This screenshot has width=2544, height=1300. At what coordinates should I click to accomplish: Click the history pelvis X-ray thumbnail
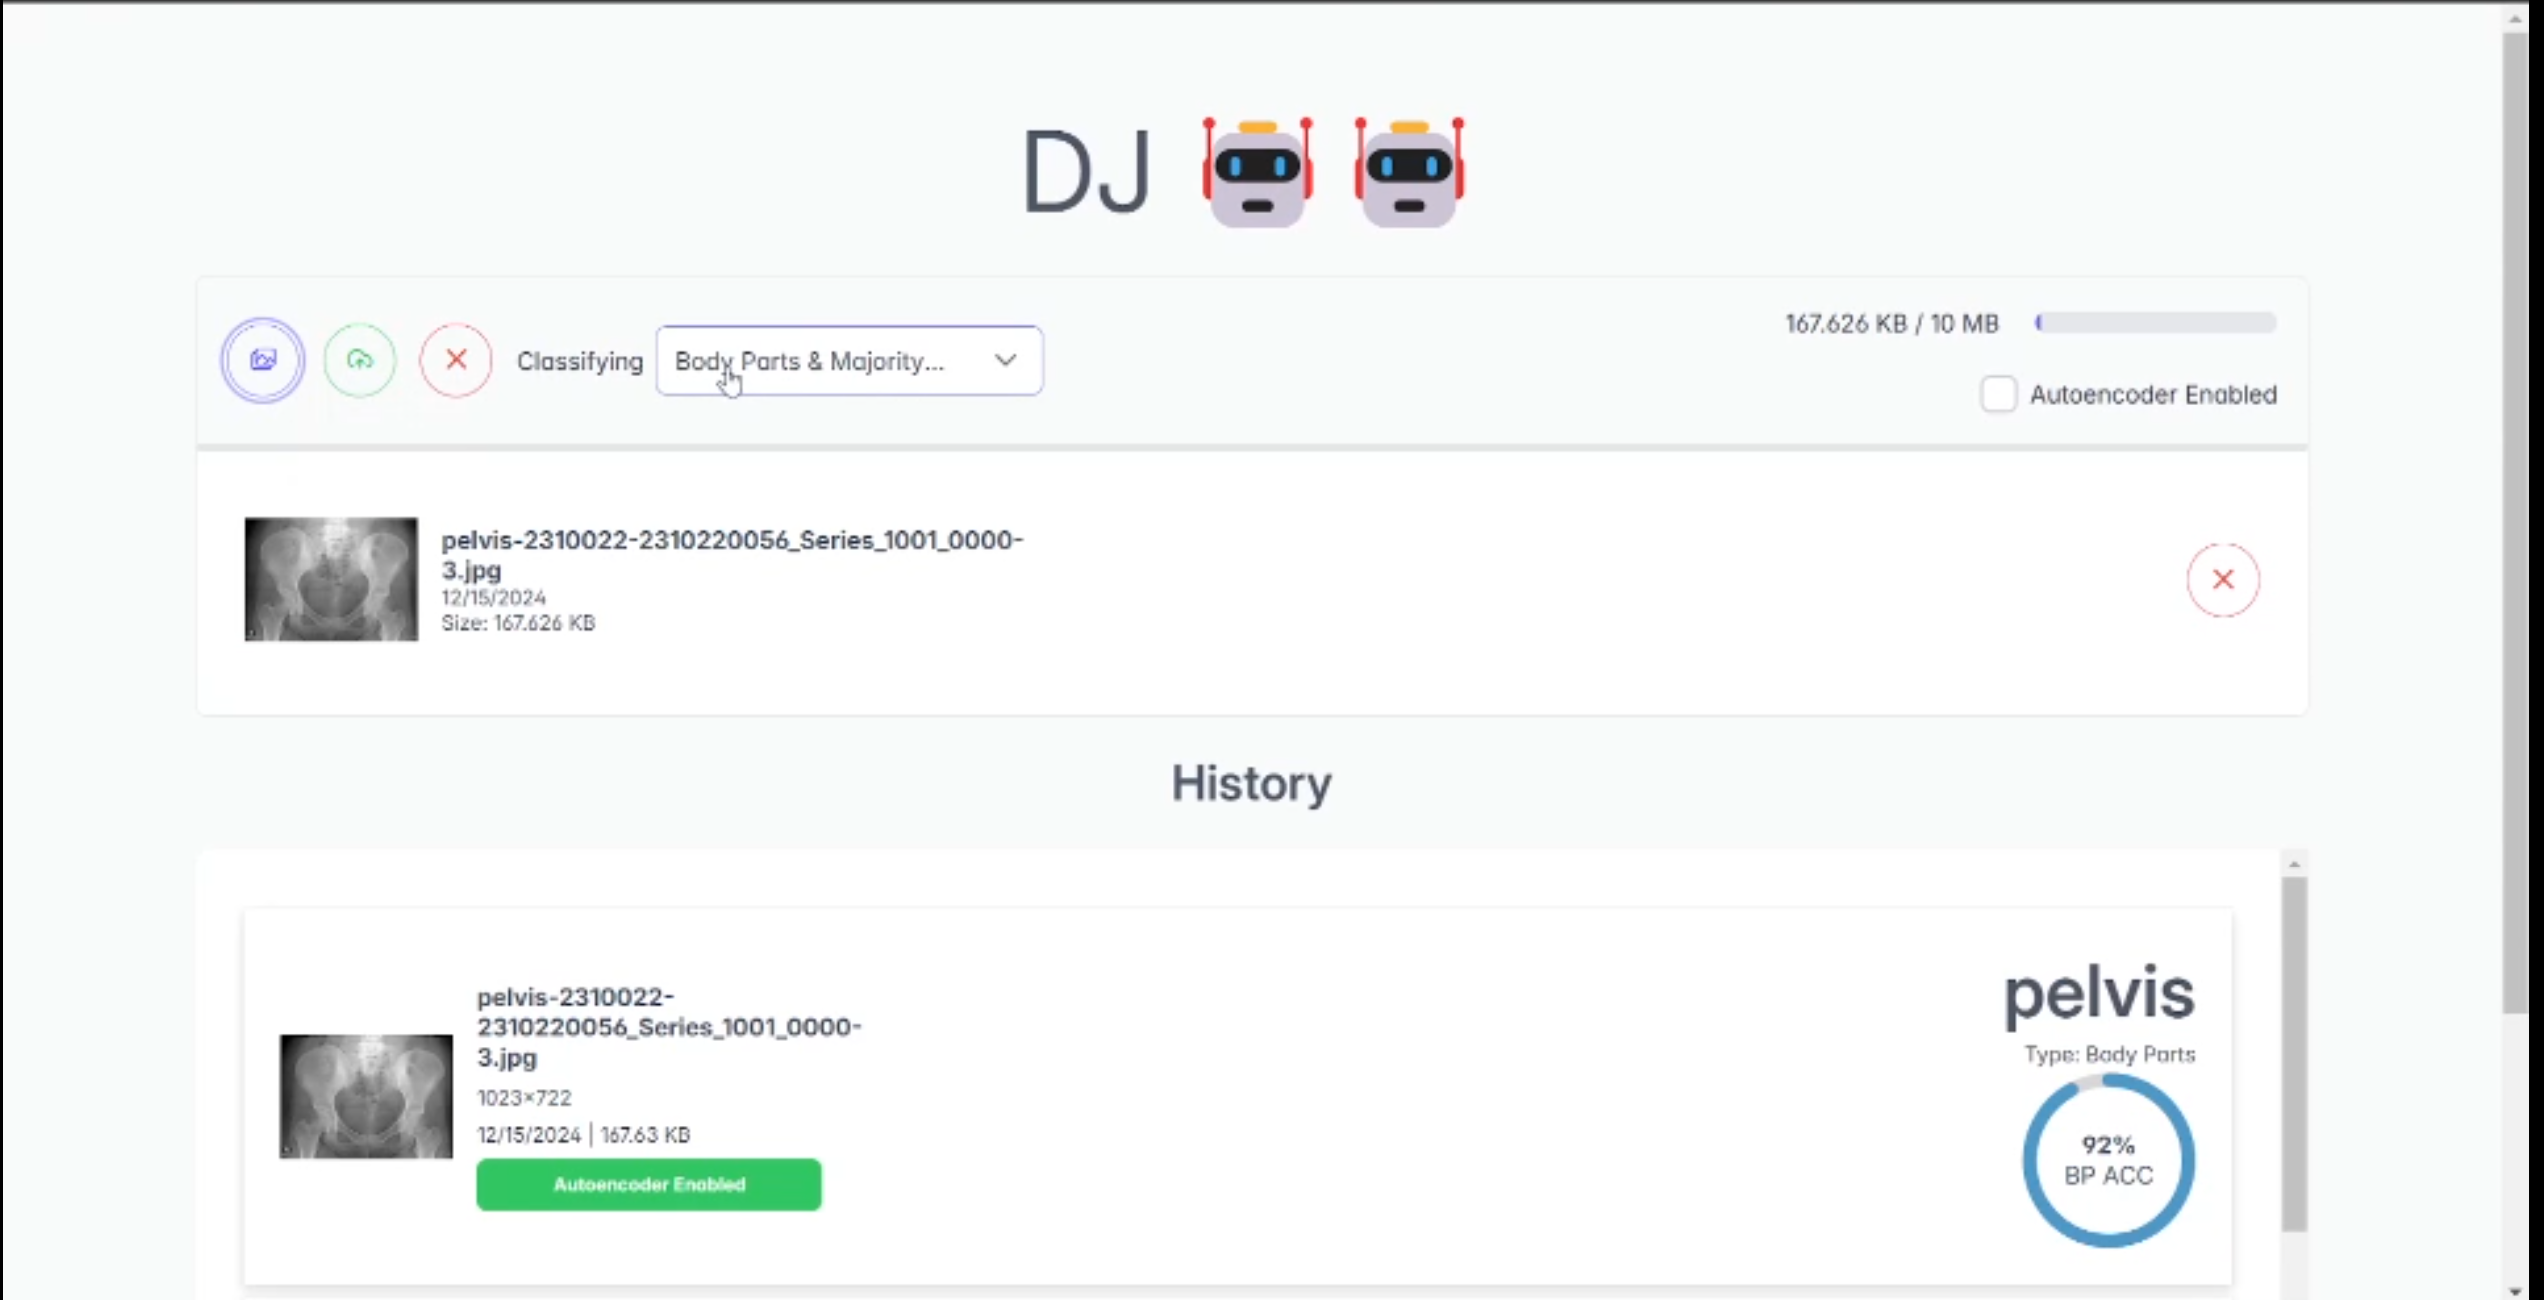tap(366, 1096)
